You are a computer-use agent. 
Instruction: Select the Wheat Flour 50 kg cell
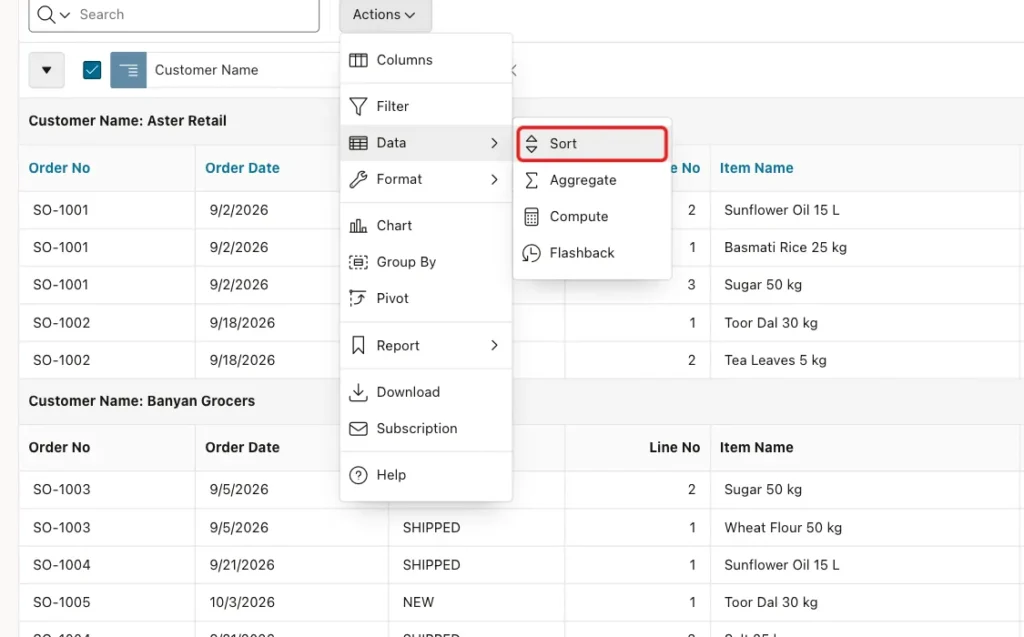pyautogui.click(x=867, y=527)
